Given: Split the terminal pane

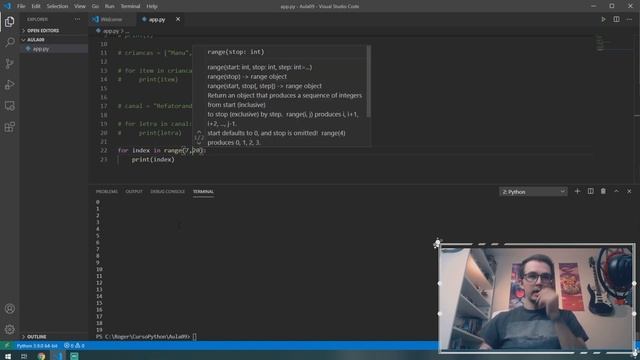Looking at the screenshot, I should (591, 191).
